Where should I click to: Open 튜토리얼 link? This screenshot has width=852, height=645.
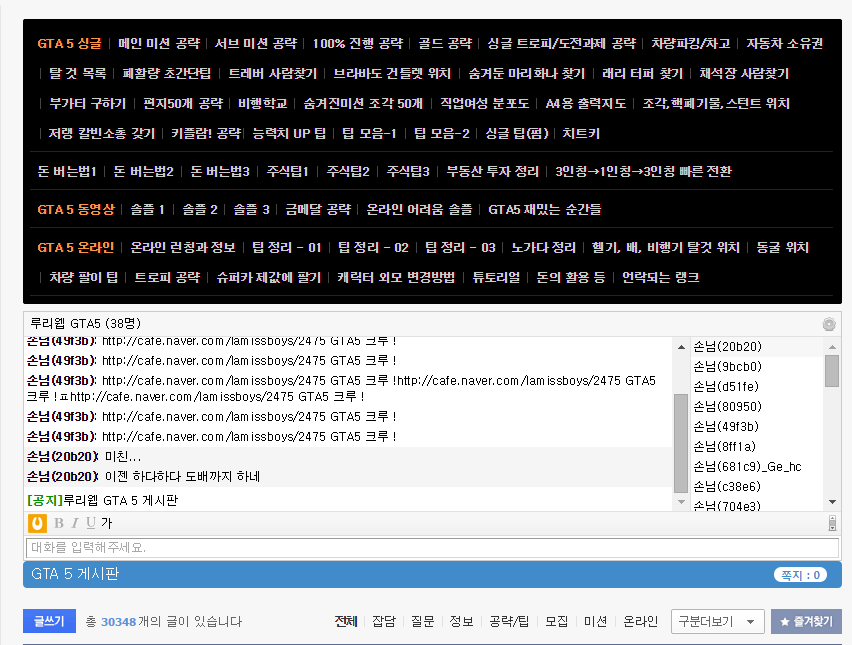click(496, 278)
